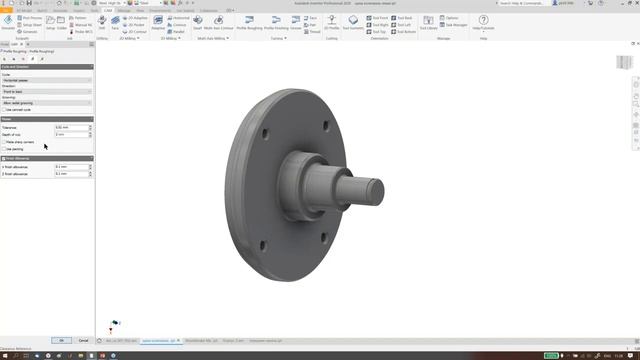Select the 3D Adaptive operation
The image size is (640, 360).
coord(158,22)
